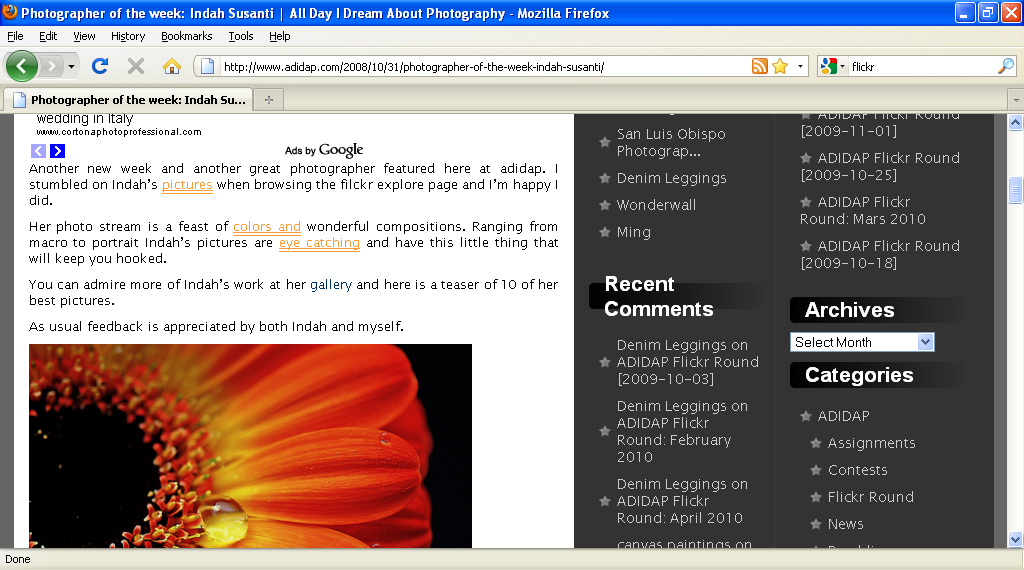Expand the address bar history dropdown
The width and height of the screenshot is (1024, 570).
(801, 66)
